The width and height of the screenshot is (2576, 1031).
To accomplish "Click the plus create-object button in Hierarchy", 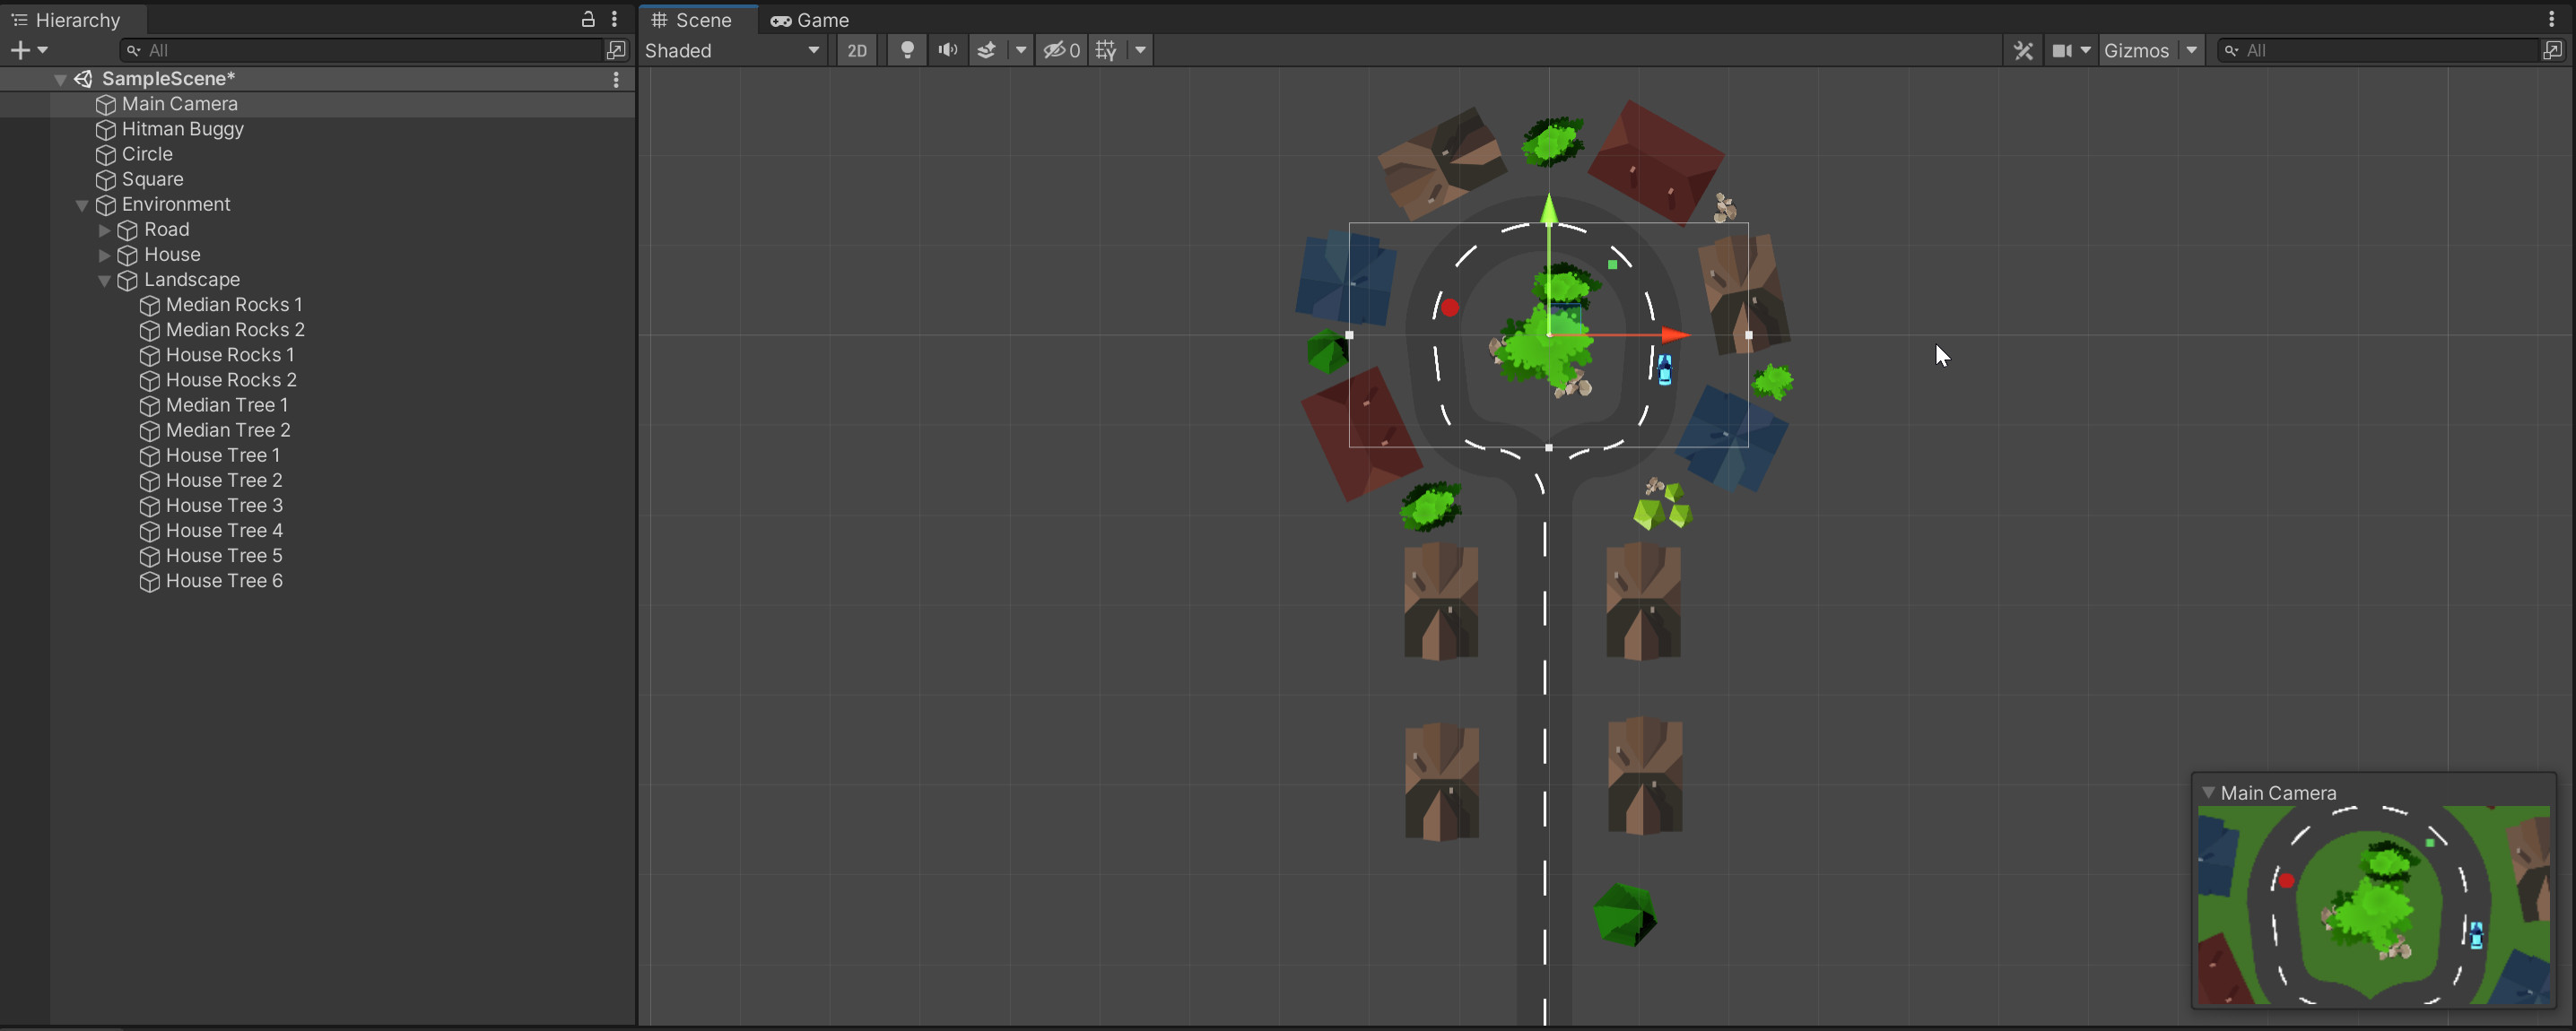I will click(x=19, y=50).
